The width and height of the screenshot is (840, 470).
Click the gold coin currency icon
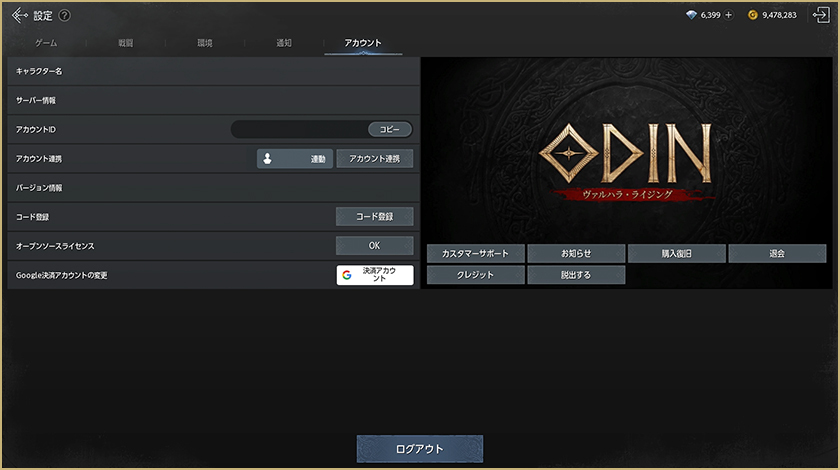click(753, 15)
